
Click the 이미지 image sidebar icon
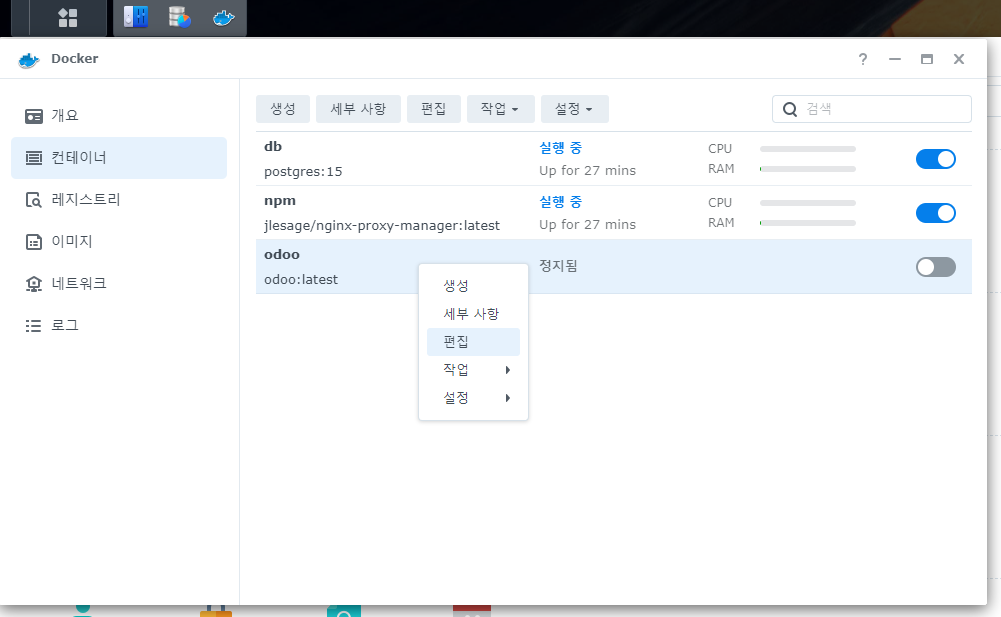click(34, 241)
